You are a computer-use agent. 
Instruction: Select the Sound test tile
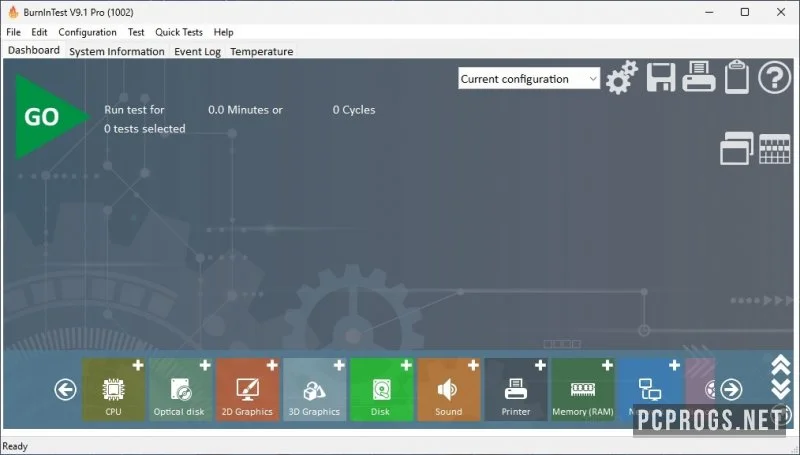point(448,390)
